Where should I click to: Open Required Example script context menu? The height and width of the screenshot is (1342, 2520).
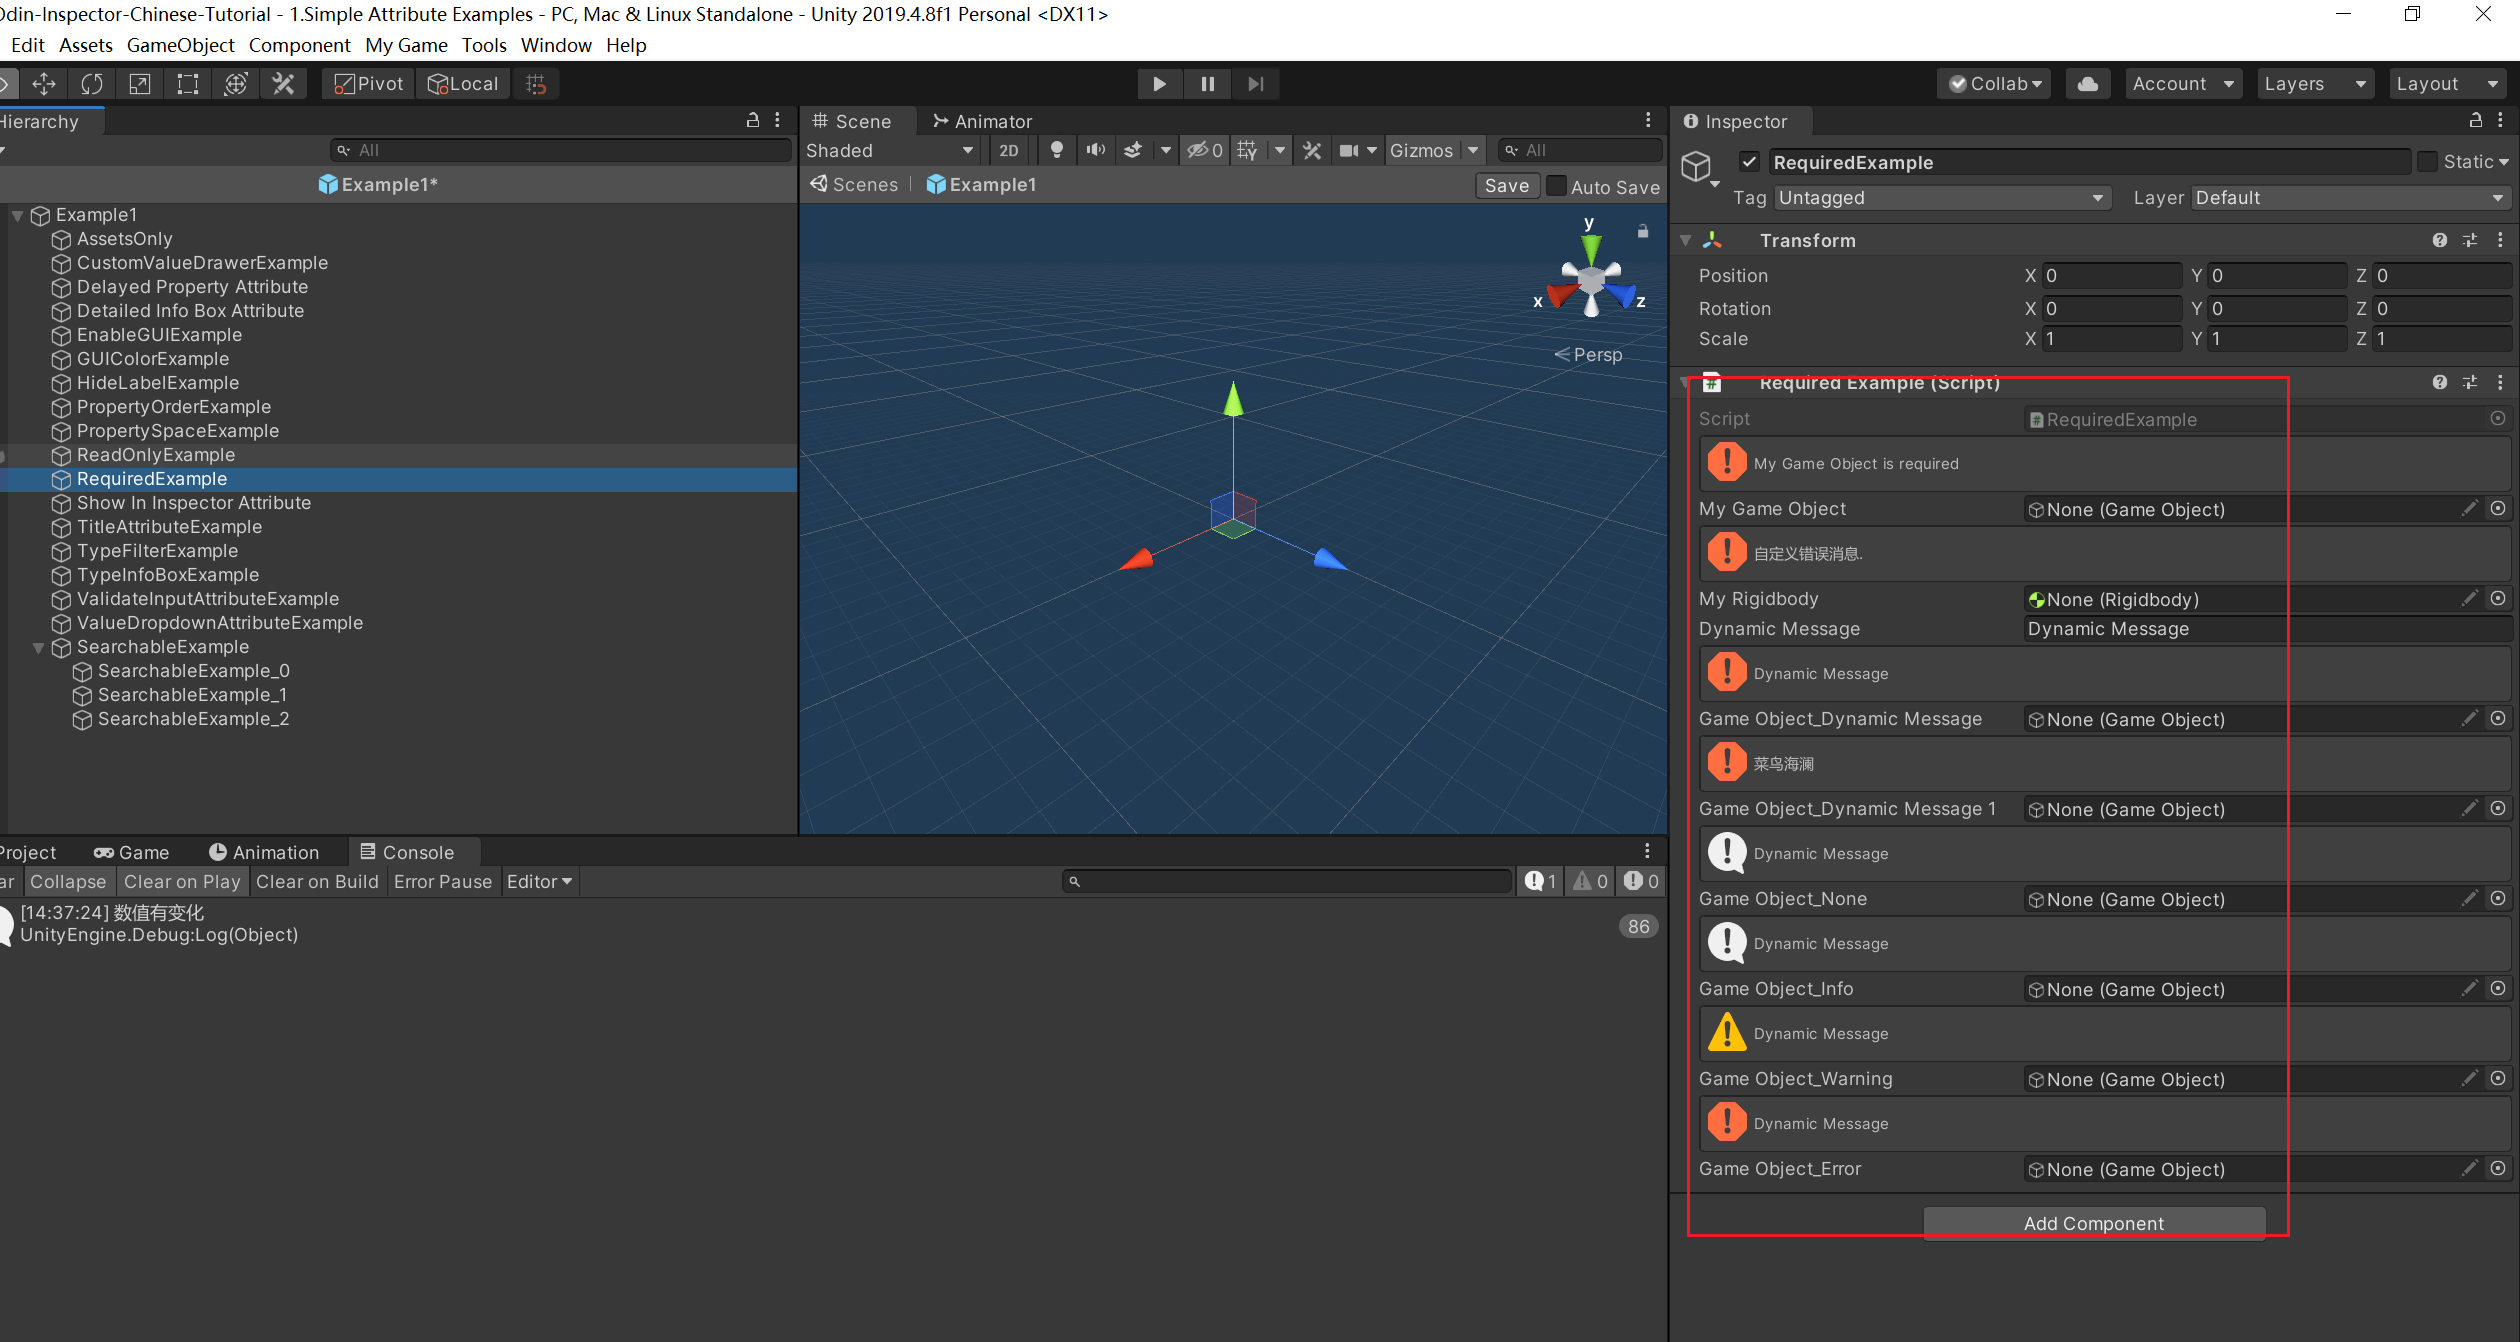[x=2500, y=382]
